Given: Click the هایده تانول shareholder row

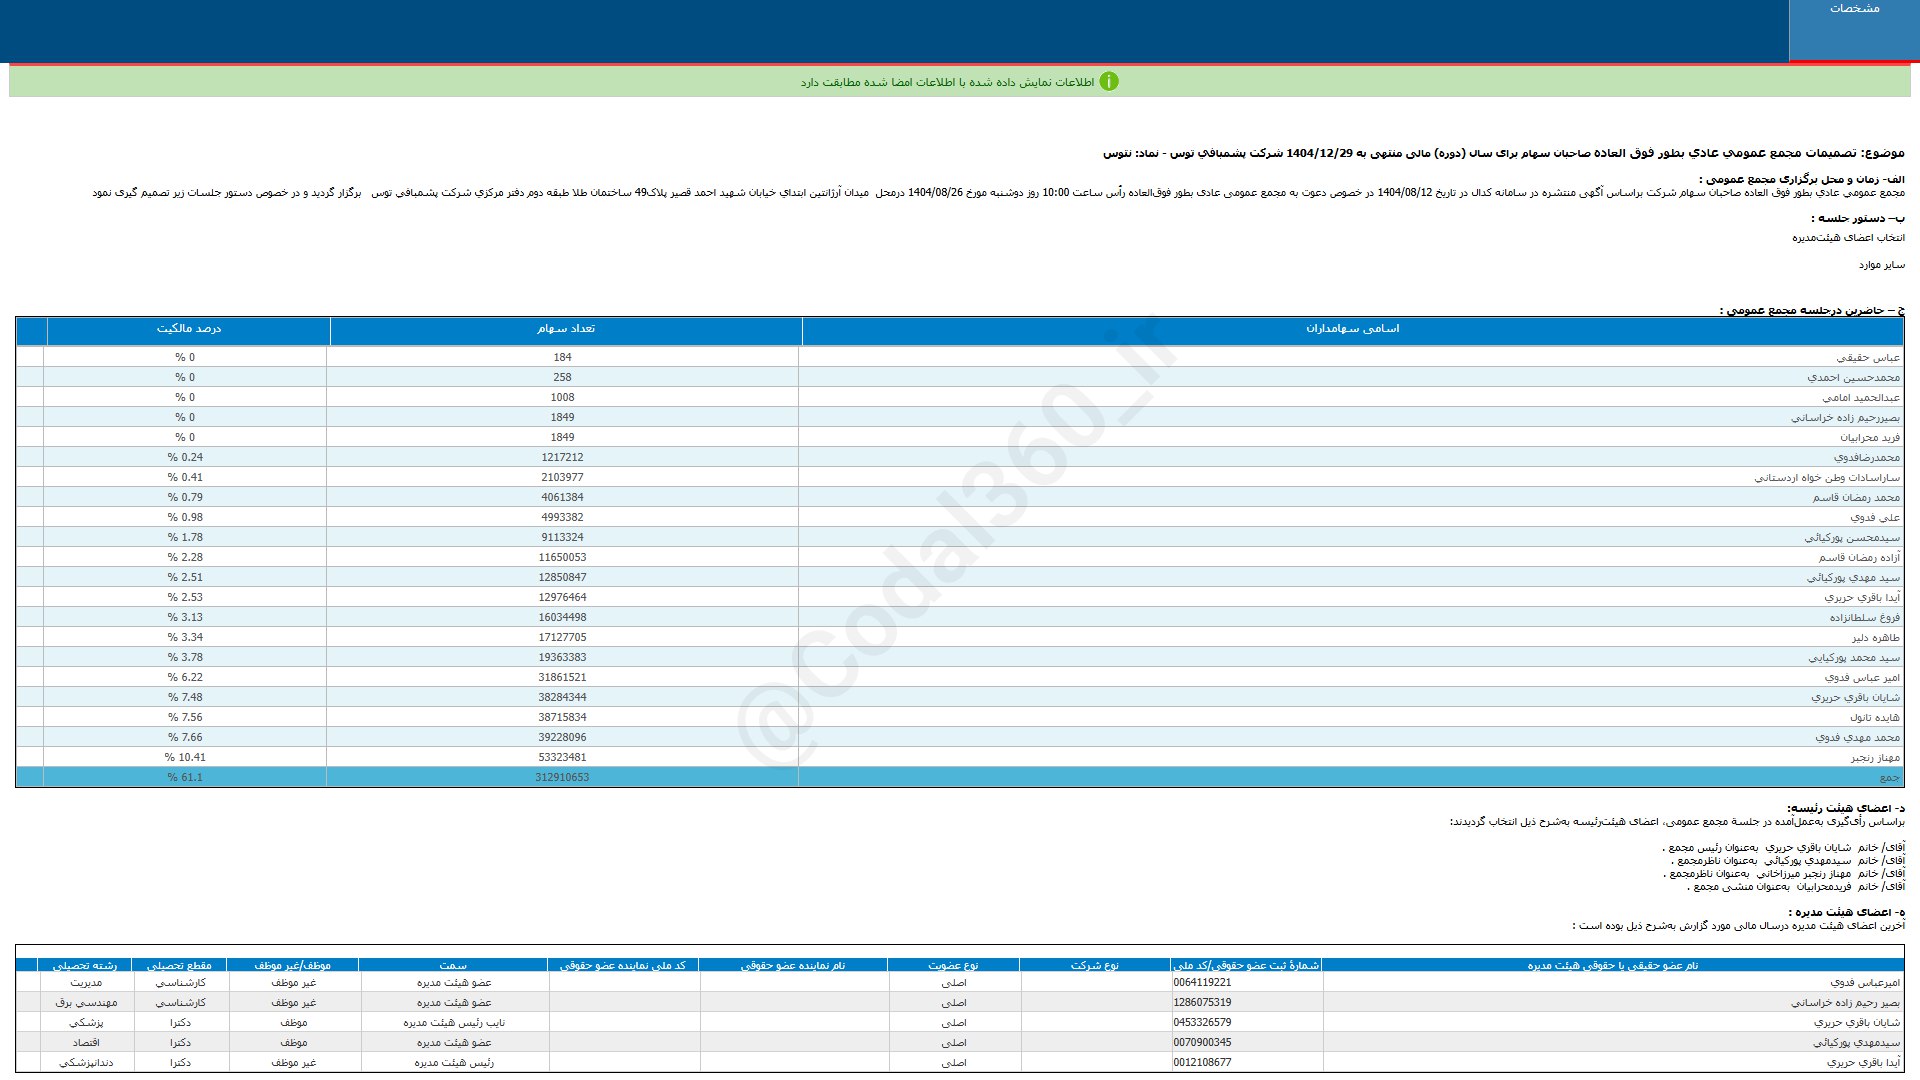Looking at the screenshot, I should pos(1873,718).
